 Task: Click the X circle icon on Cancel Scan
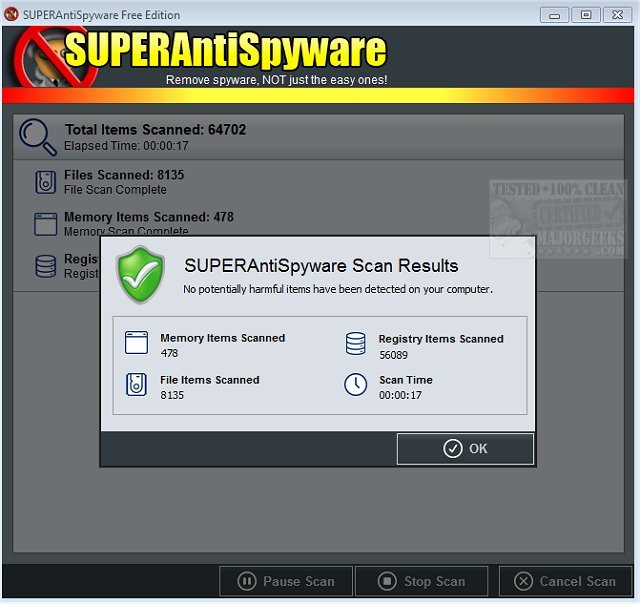(x=523, y=581)
